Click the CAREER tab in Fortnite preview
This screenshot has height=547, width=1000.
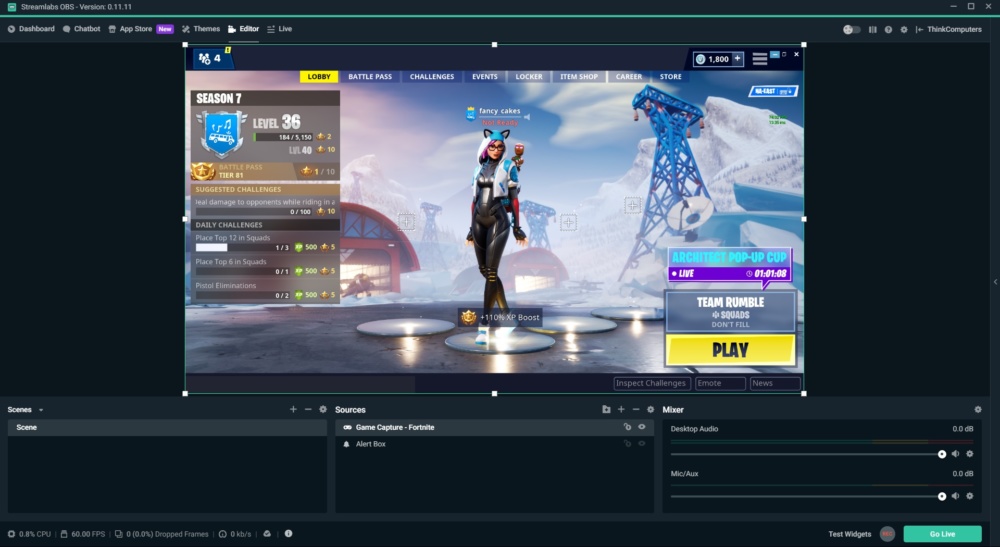tap(629, 77)
